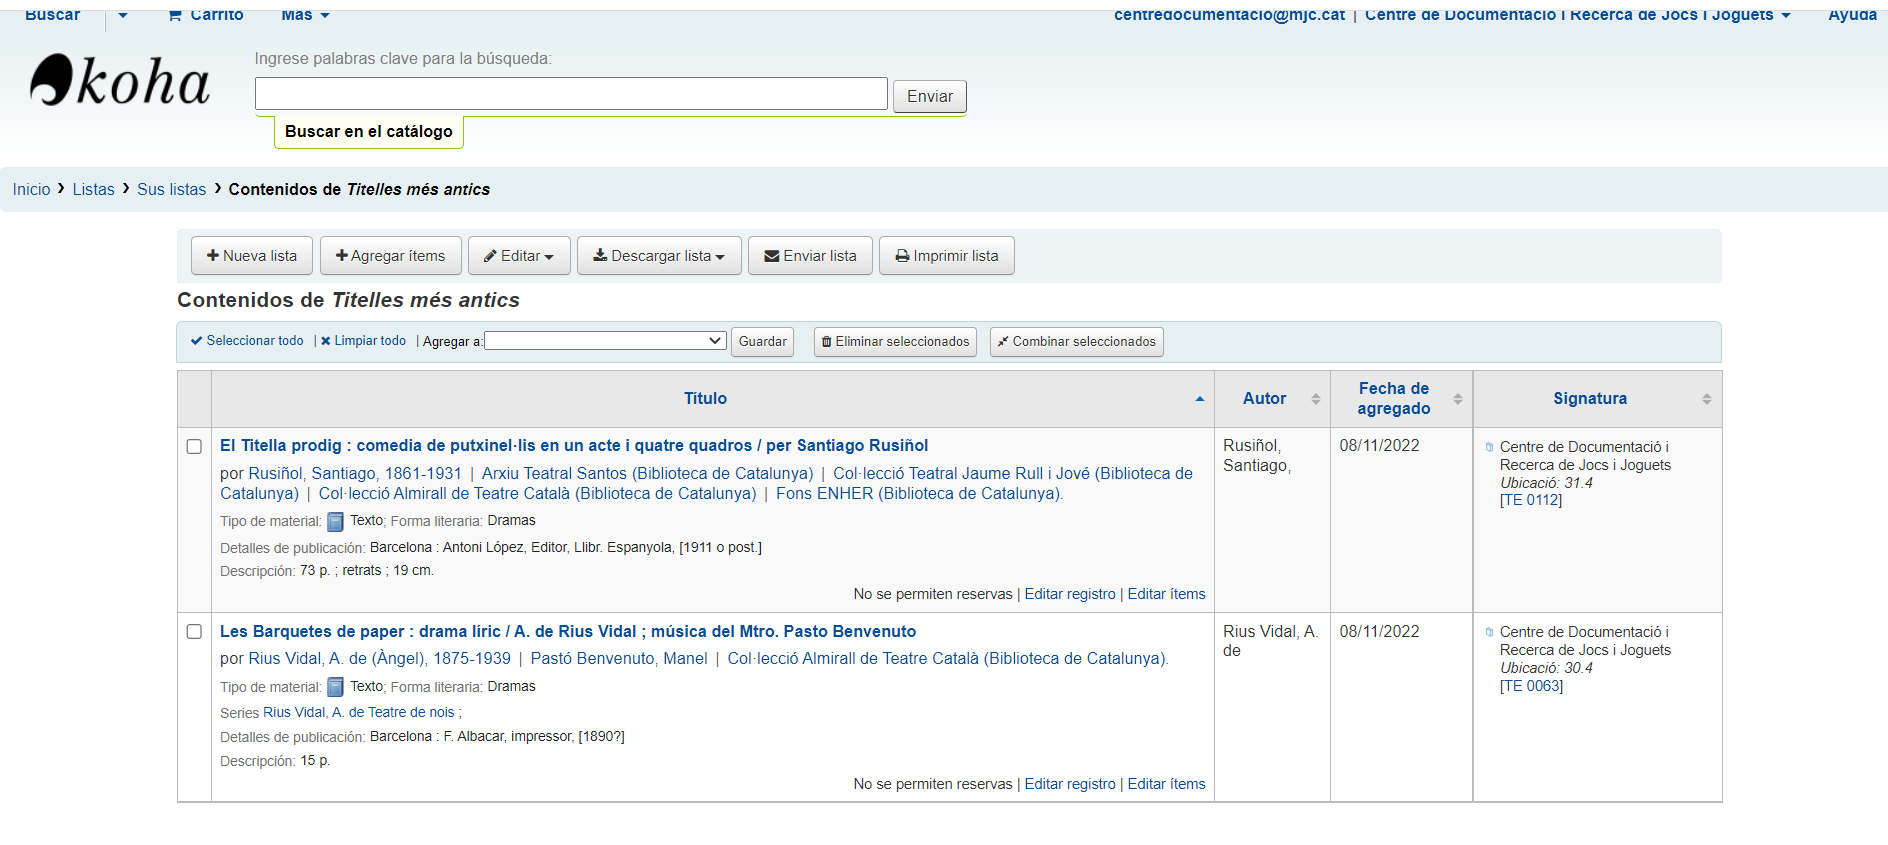Click the Agregar ítems button
Screen dimensions: 1888x845
[391, 256]
